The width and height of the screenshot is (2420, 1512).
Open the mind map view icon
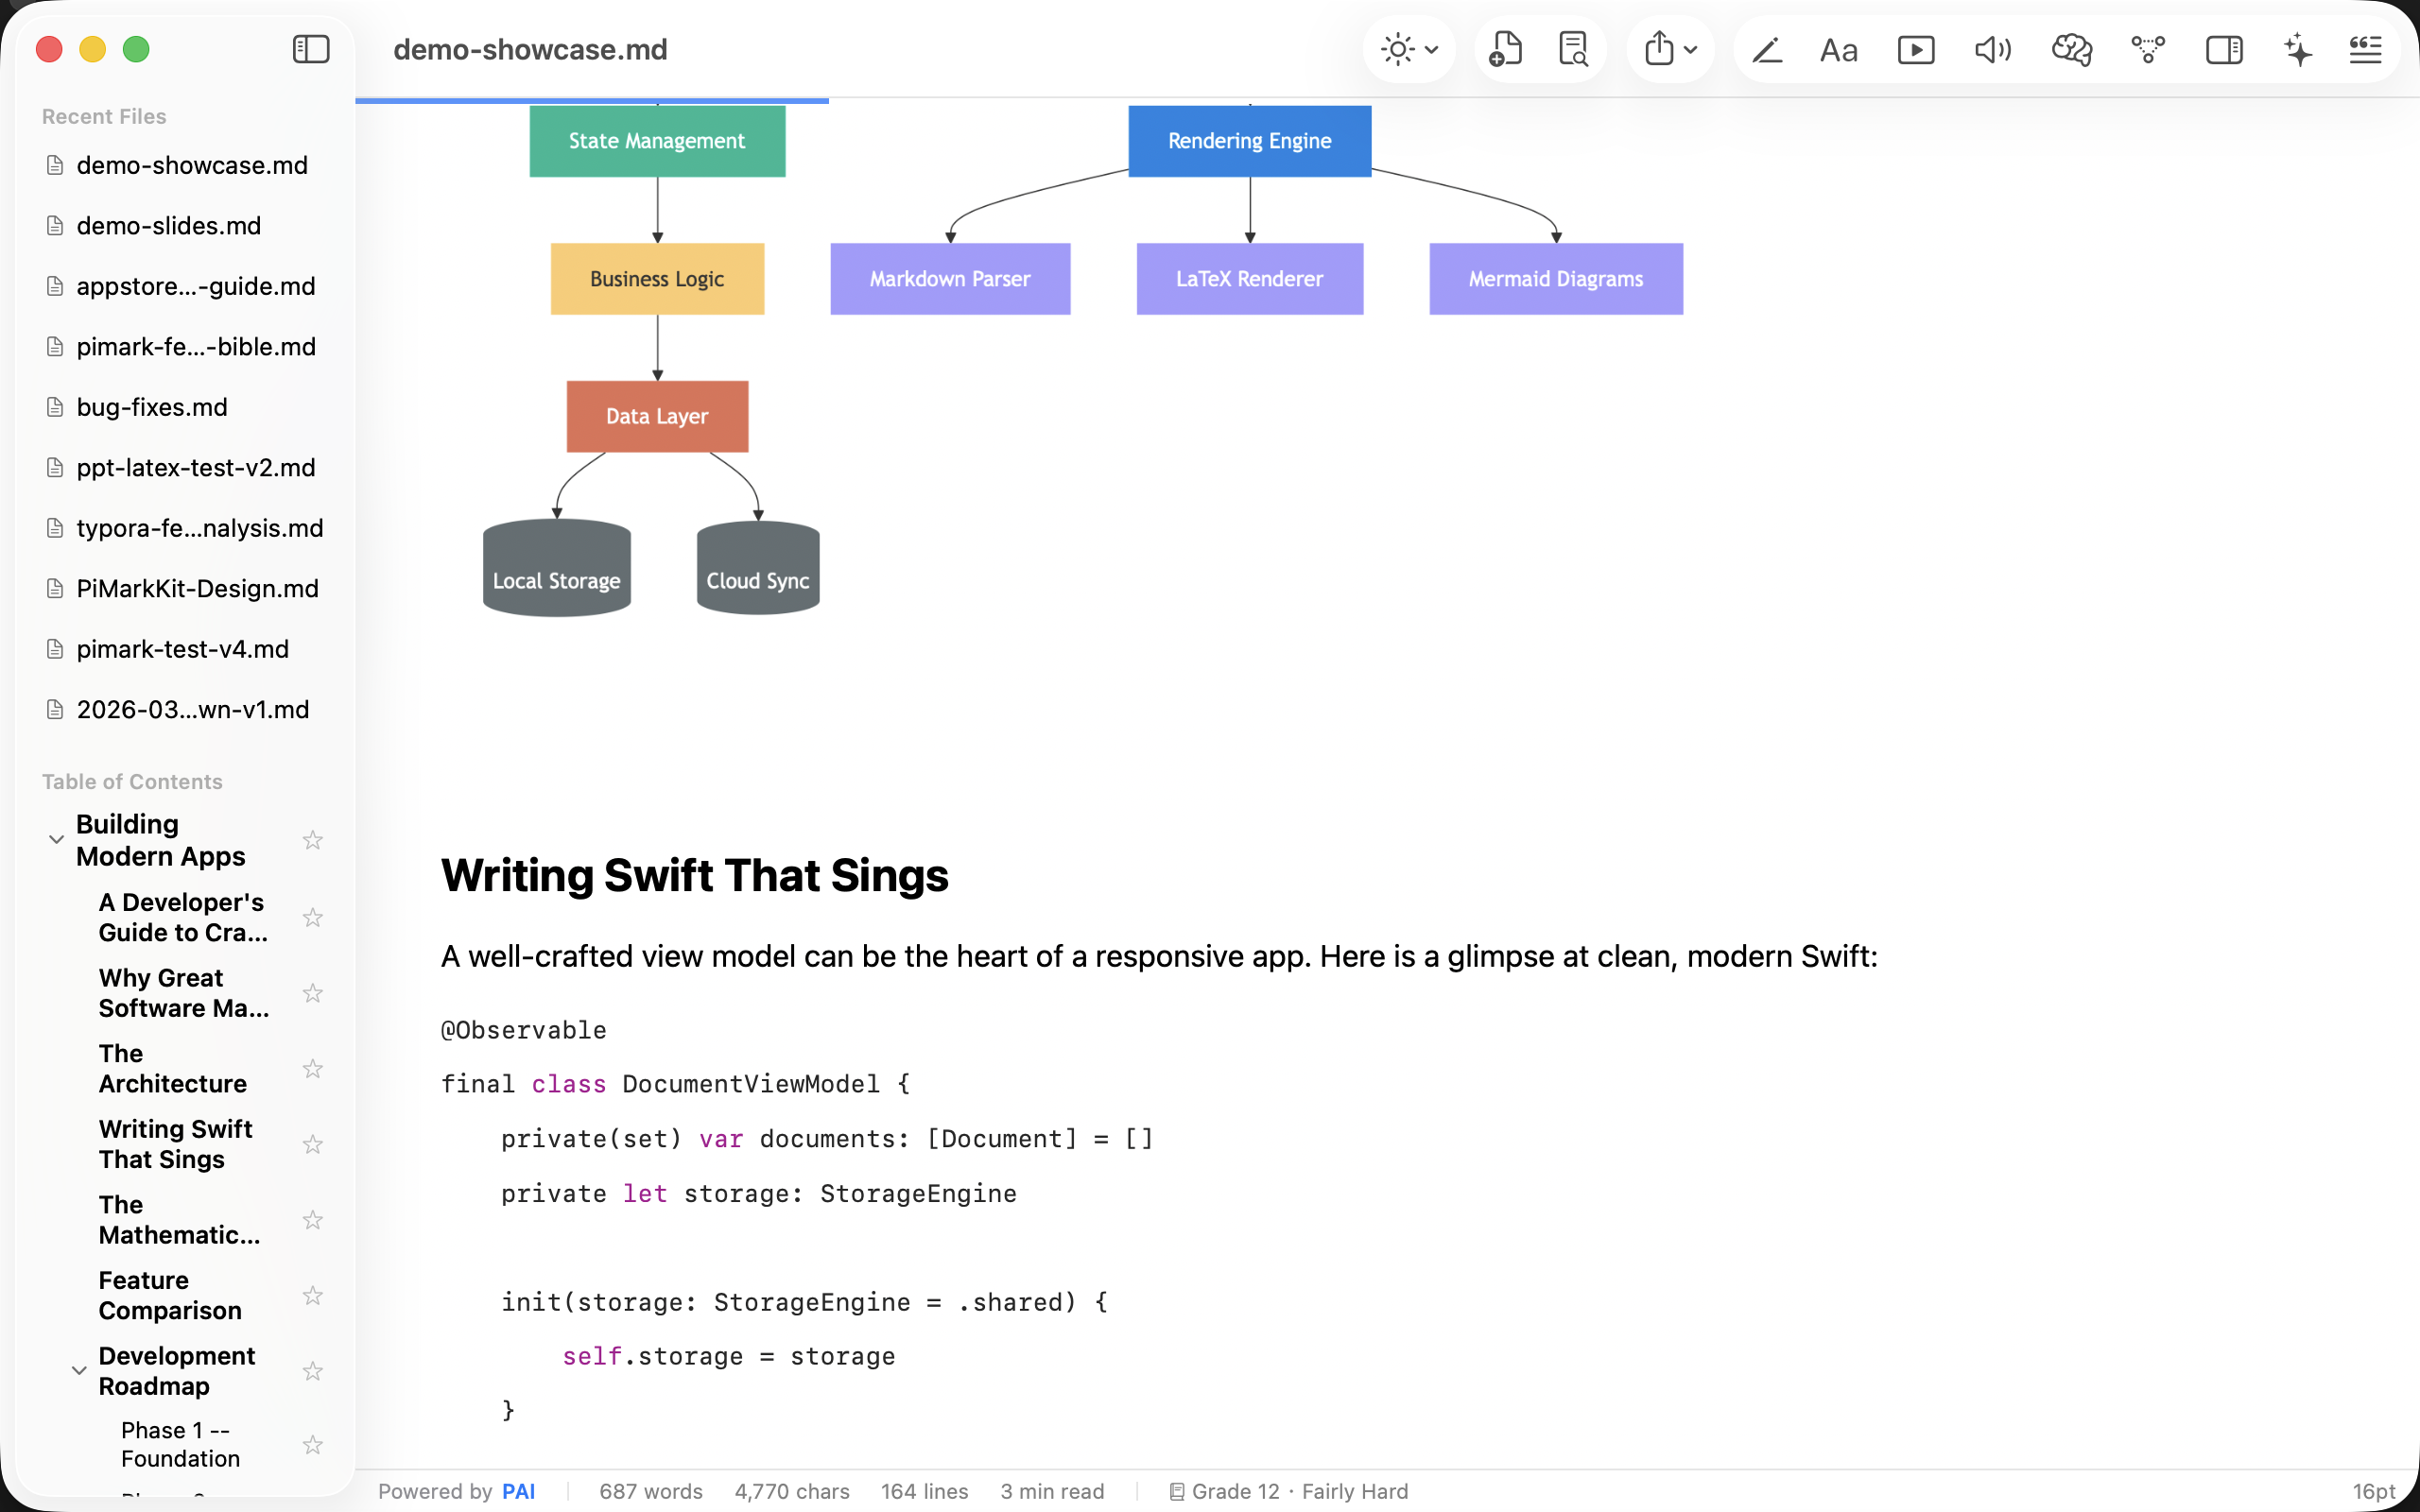(x=2148, y=49)
